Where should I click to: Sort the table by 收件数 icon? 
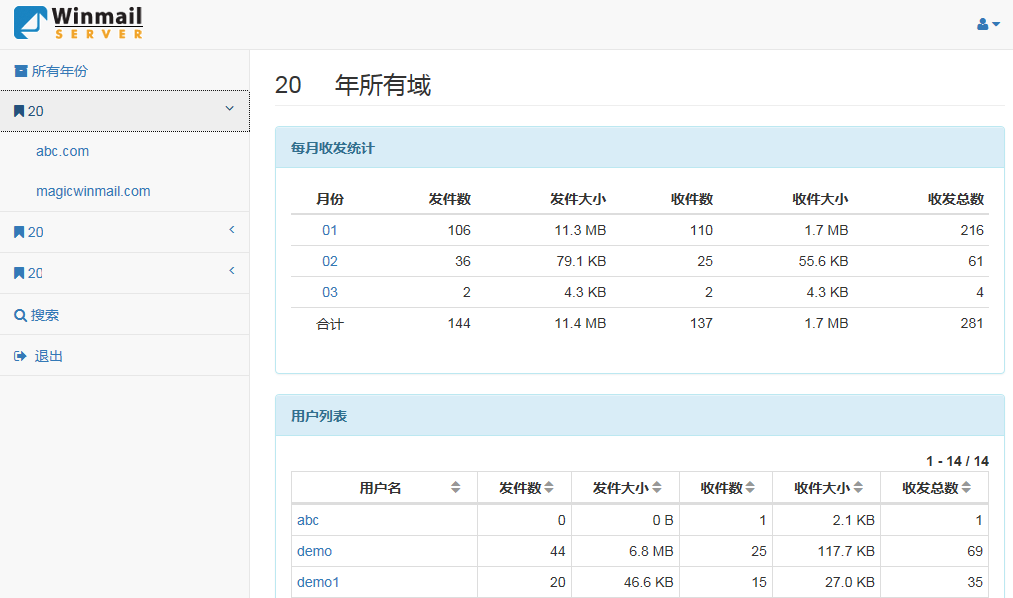750,488
